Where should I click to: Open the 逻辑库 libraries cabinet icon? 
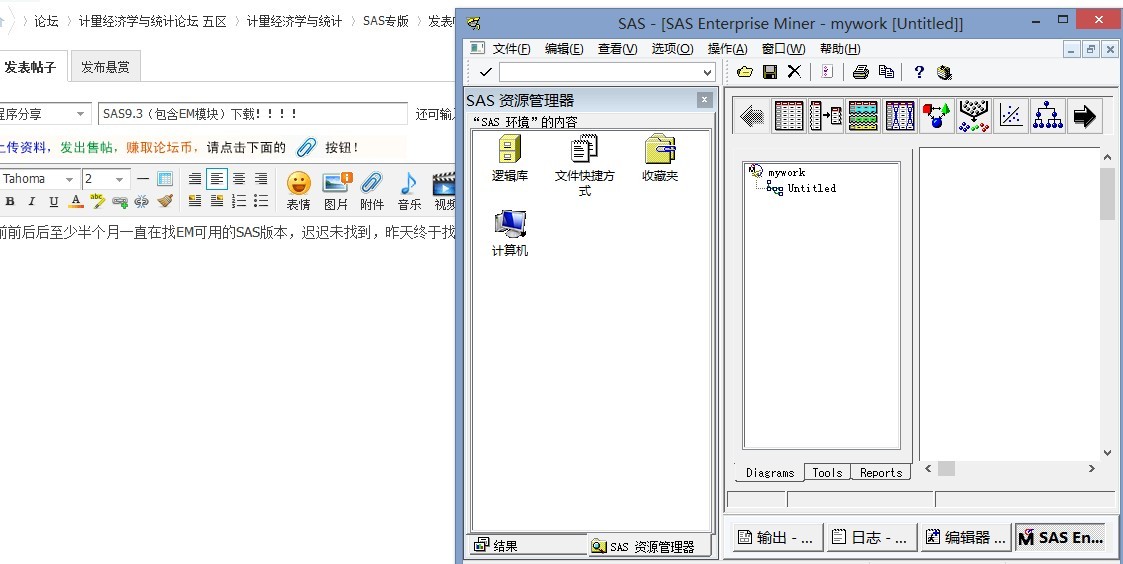509,149
